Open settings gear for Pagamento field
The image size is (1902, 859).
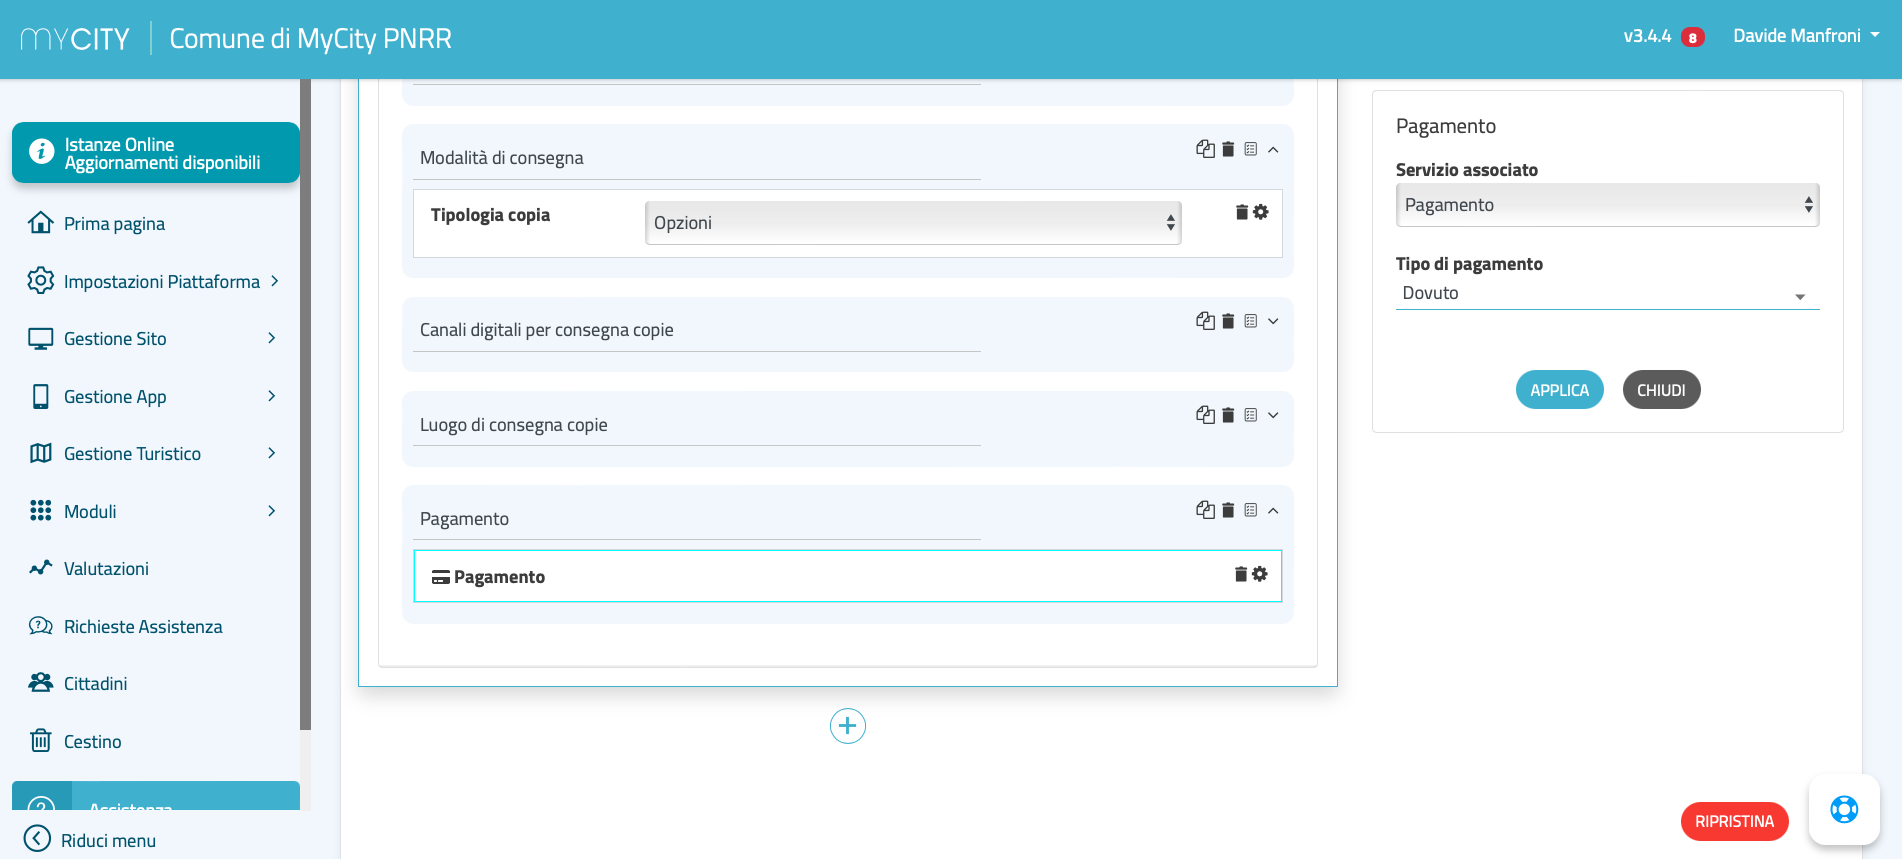1260,574
